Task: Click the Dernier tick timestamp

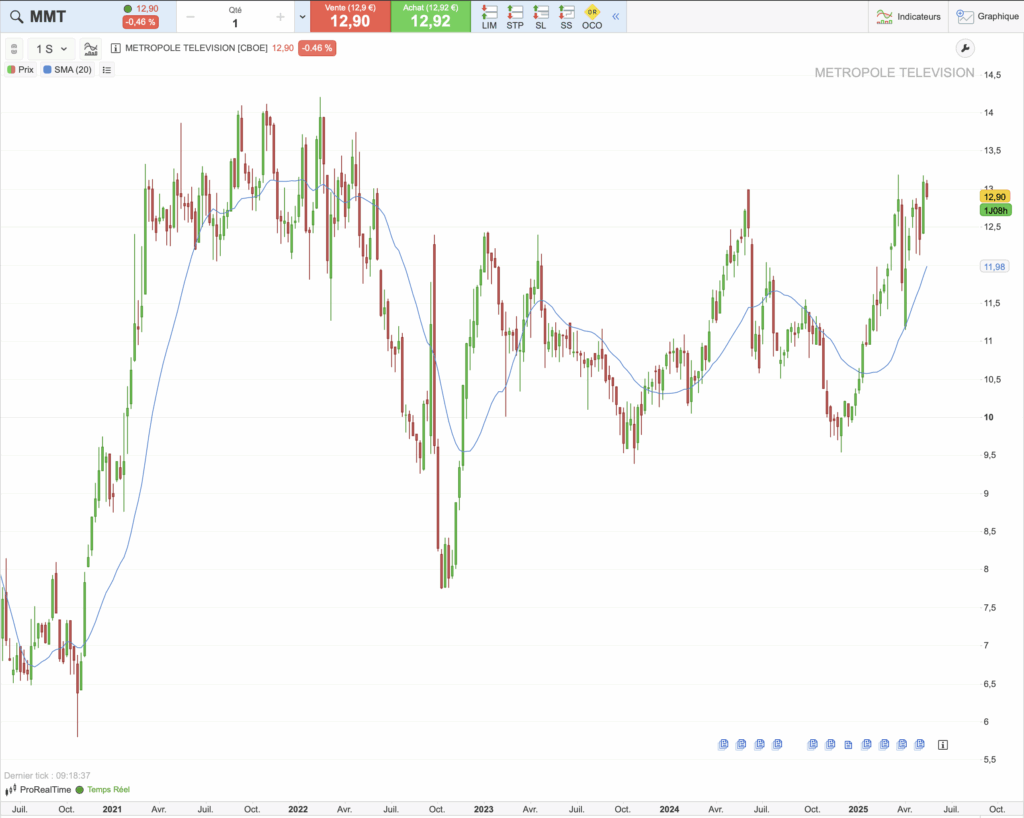Action: click(x=47, y=776)
